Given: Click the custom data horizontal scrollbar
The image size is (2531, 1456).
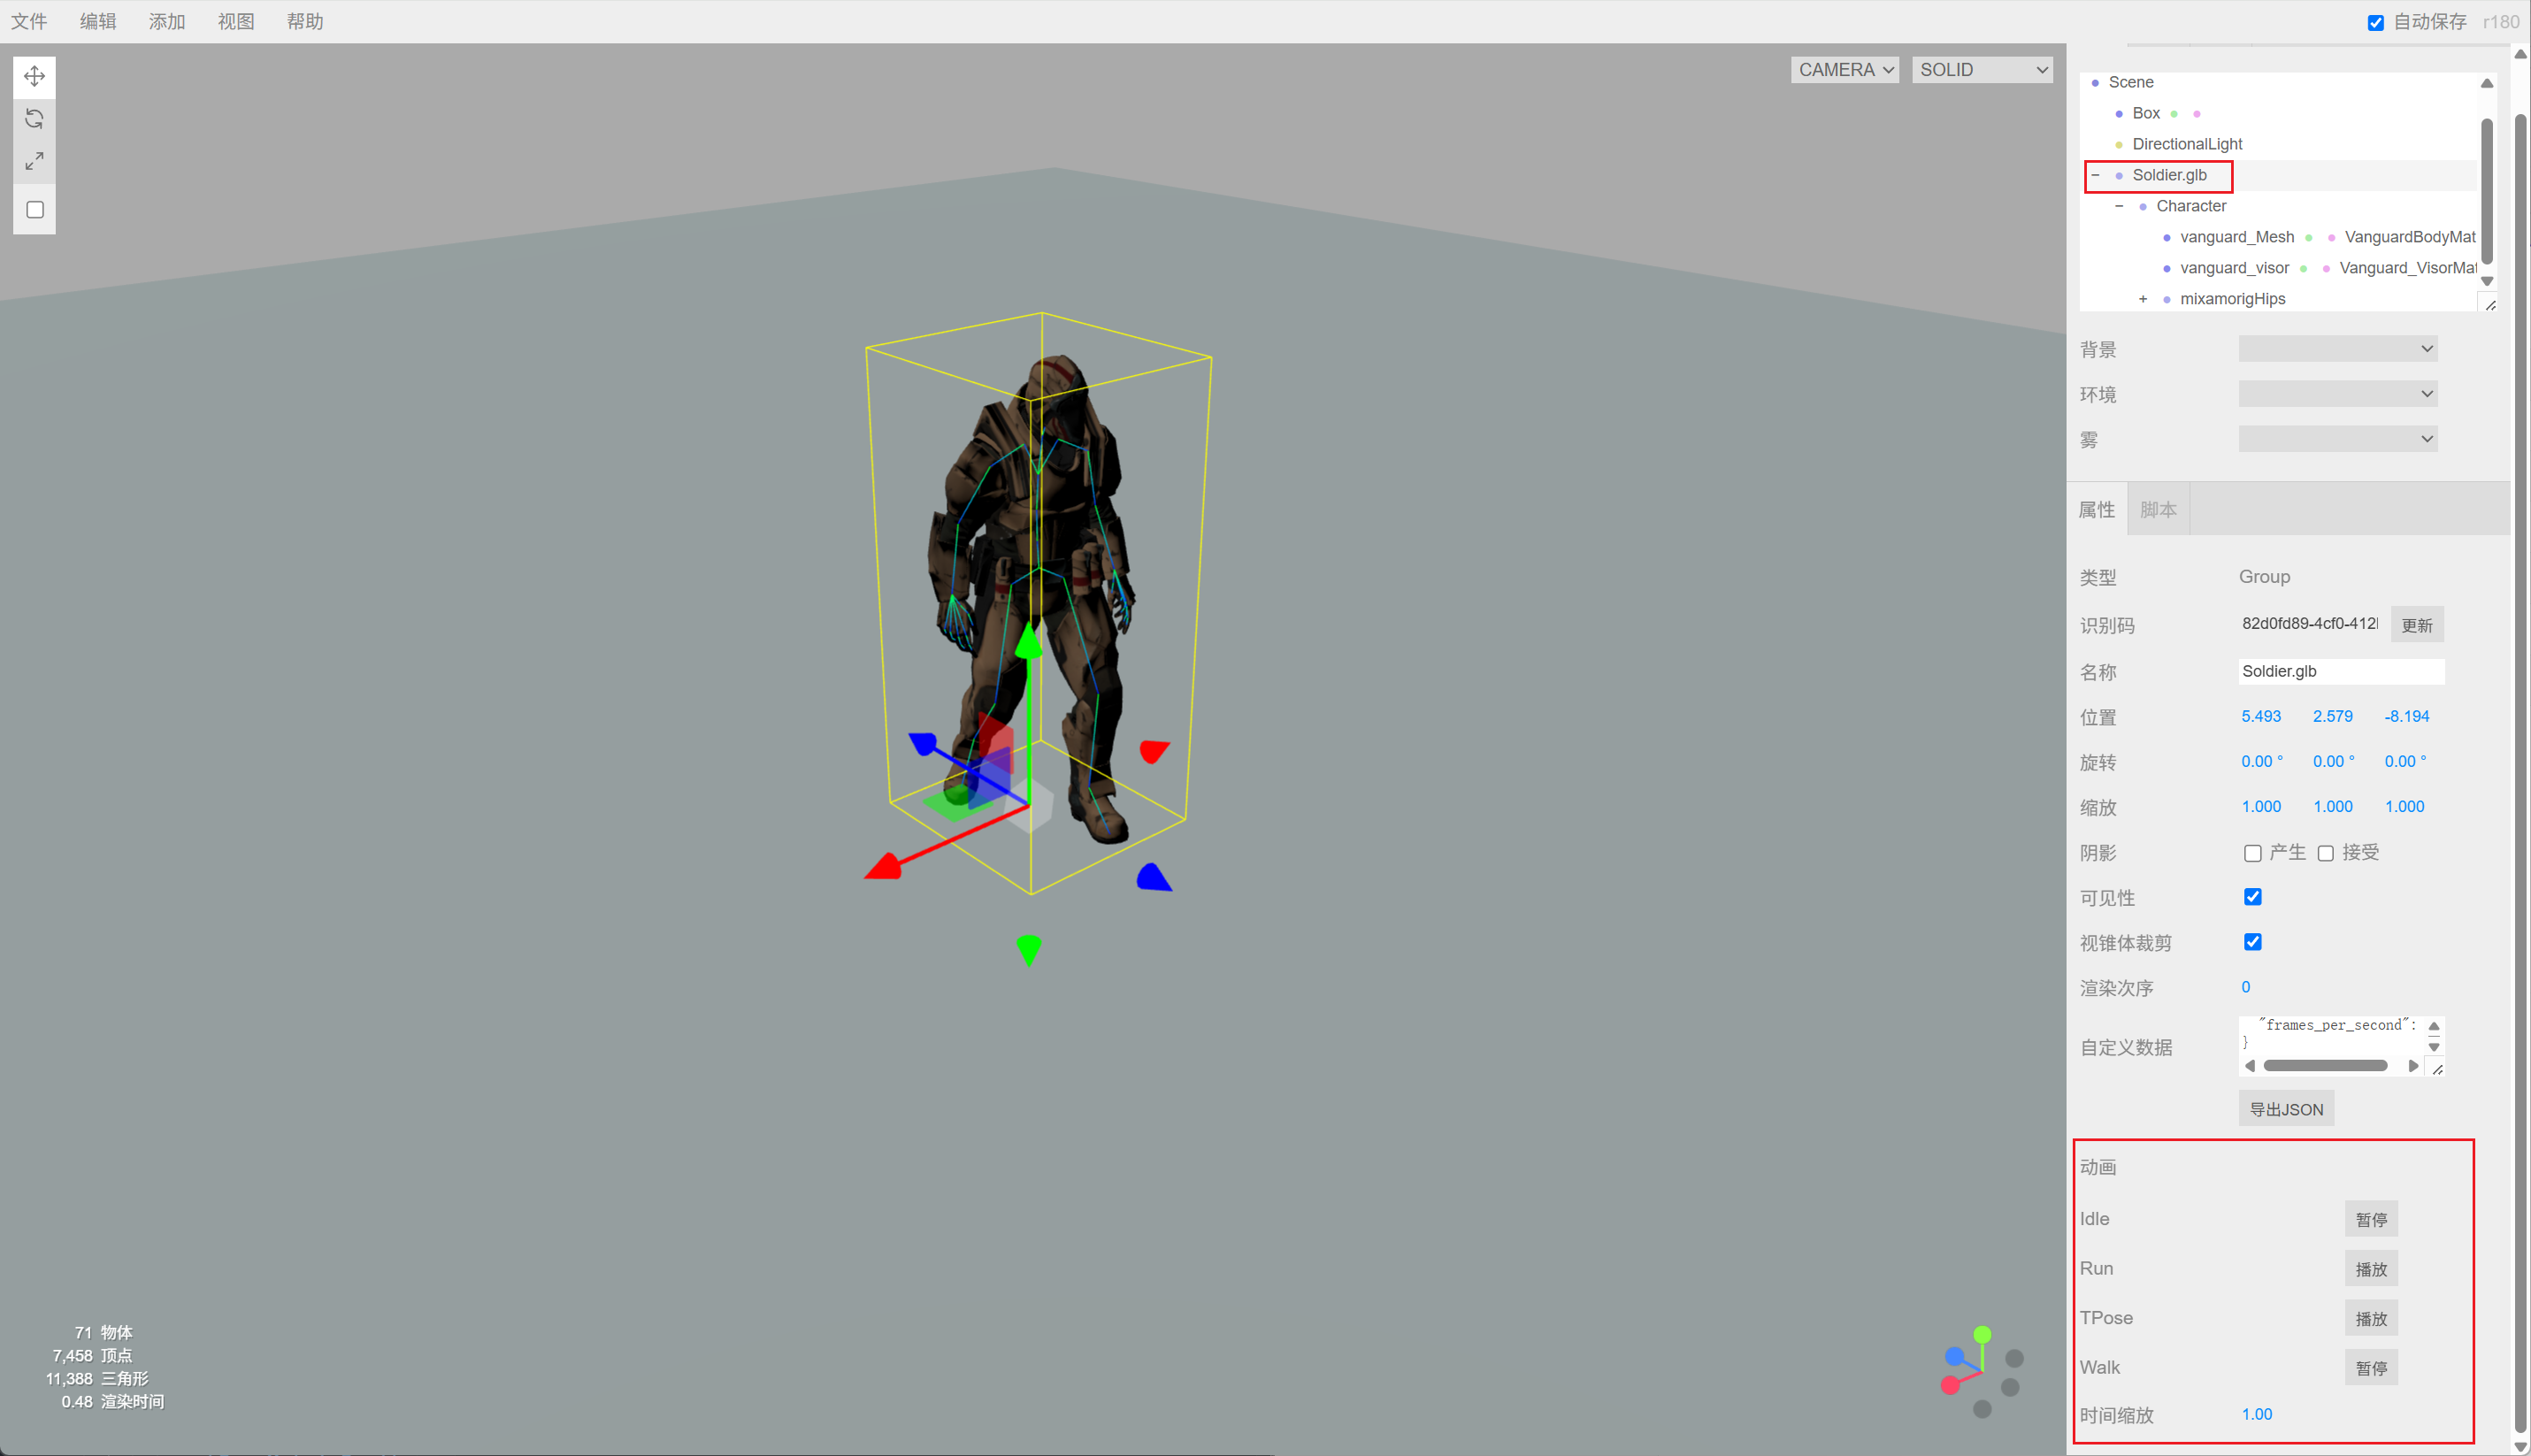Looking at the screenshot, I should point(2324,1066).
